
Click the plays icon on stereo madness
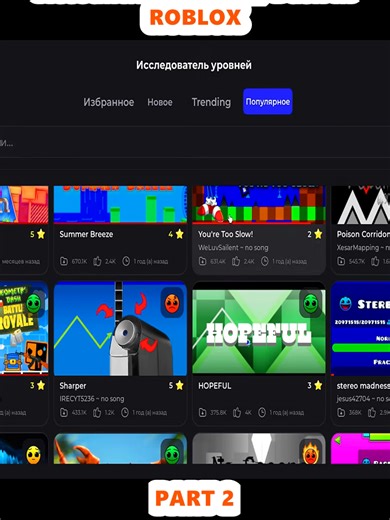point(341,412)
